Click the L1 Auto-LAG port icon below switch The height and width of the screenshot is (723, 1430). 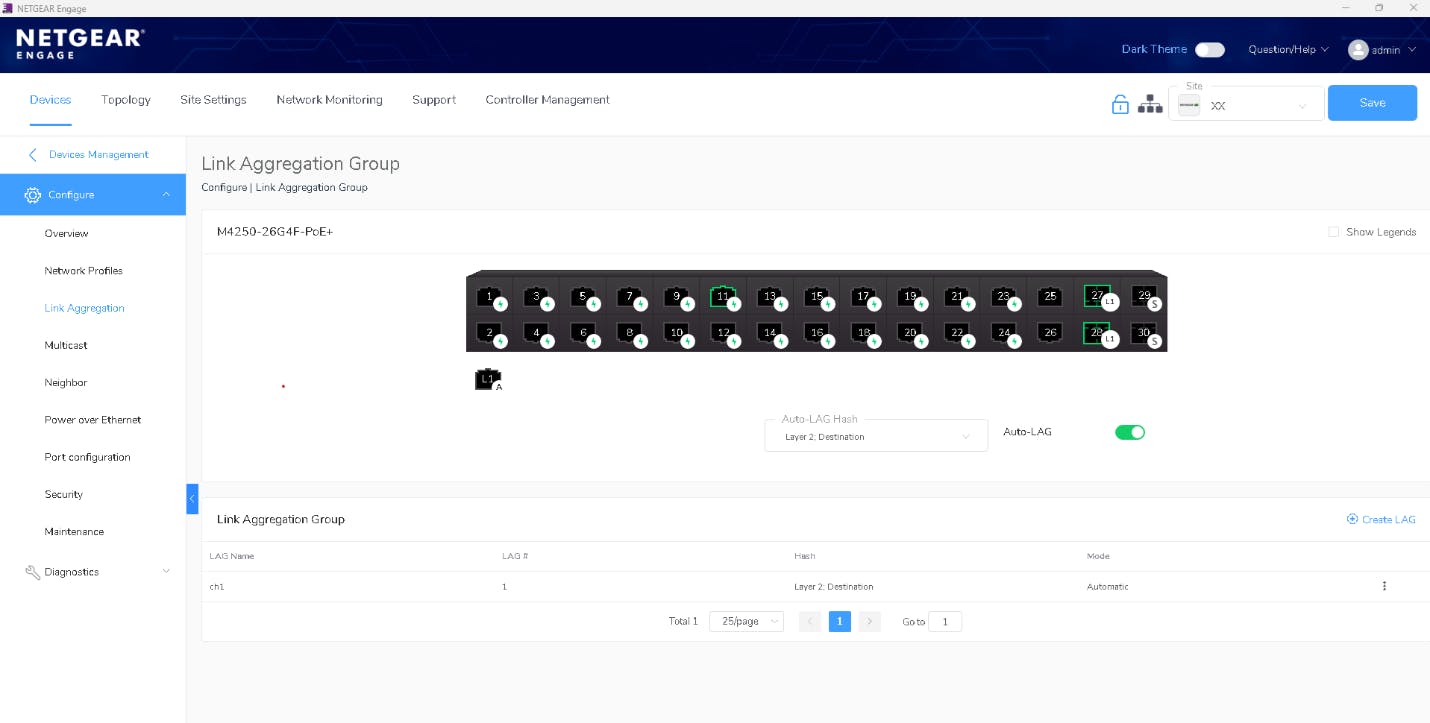coord(487,380)
